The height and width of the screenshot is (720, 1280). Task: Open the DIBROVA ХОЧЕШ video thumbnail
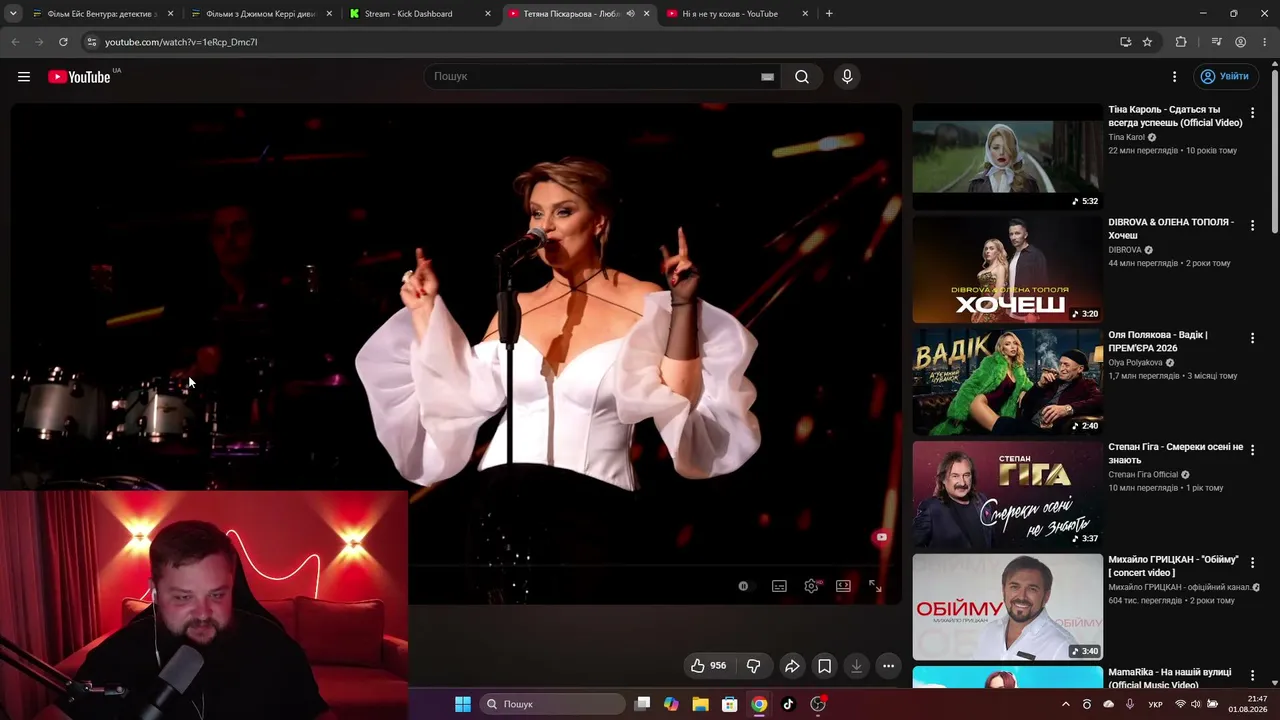click(1007, 270)
